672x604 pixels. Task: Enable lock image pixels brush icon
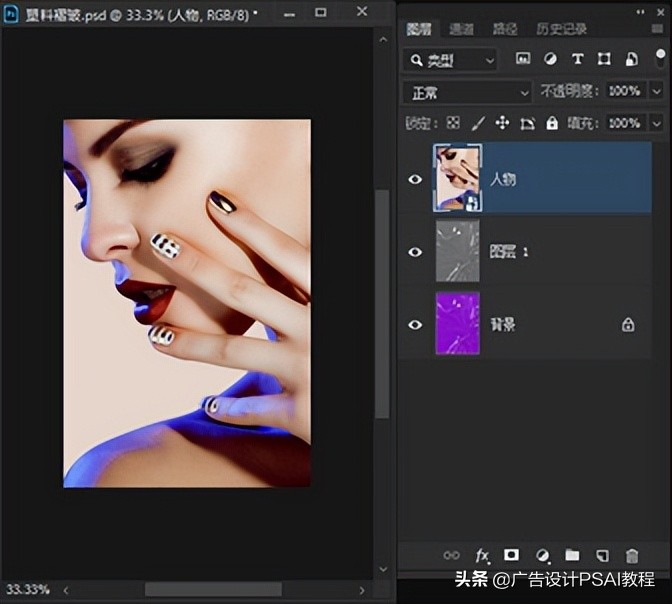point(478,123)
